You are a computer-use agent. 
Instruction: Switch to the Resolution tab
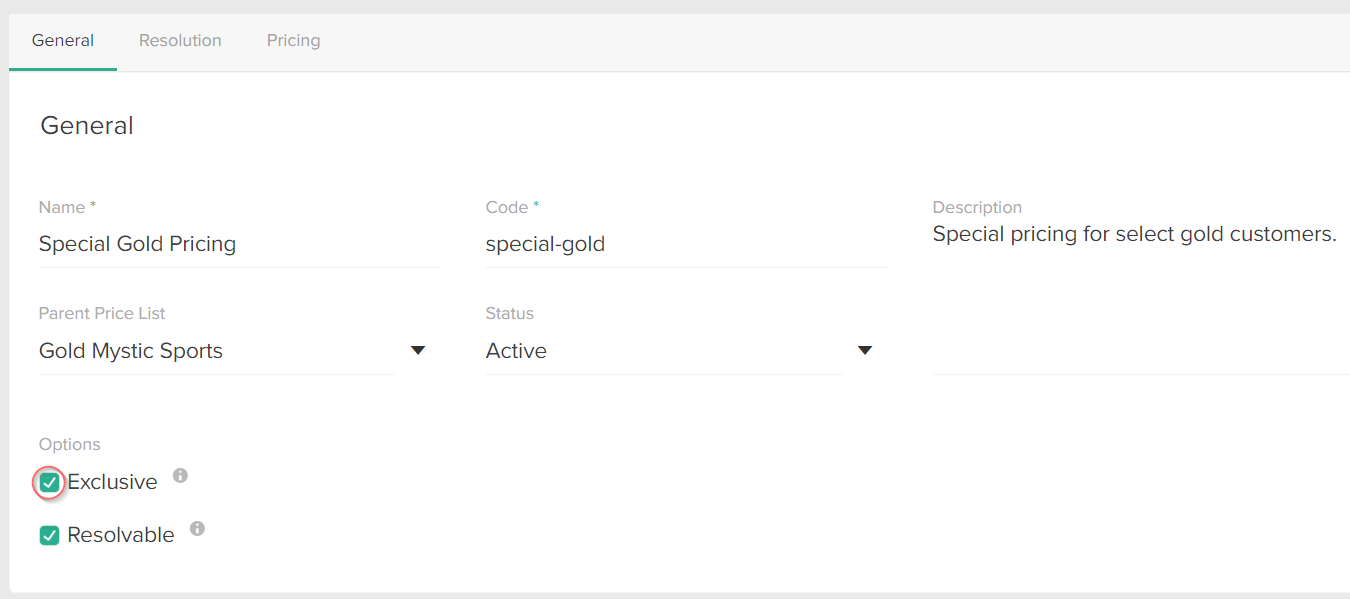180,40
